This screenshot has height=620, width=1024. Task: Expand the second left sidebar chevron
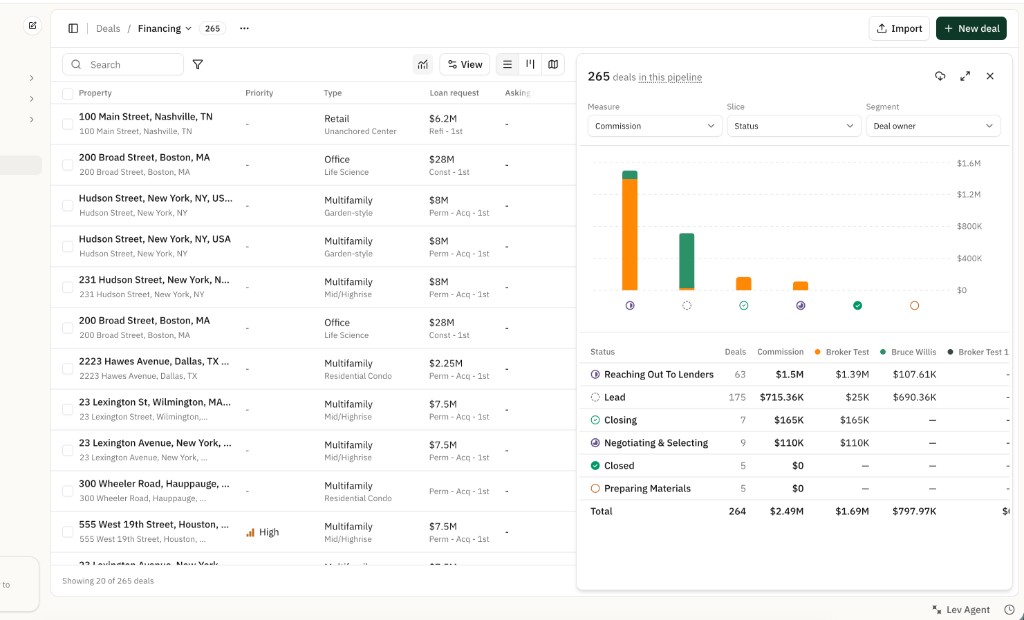point(31,99)
